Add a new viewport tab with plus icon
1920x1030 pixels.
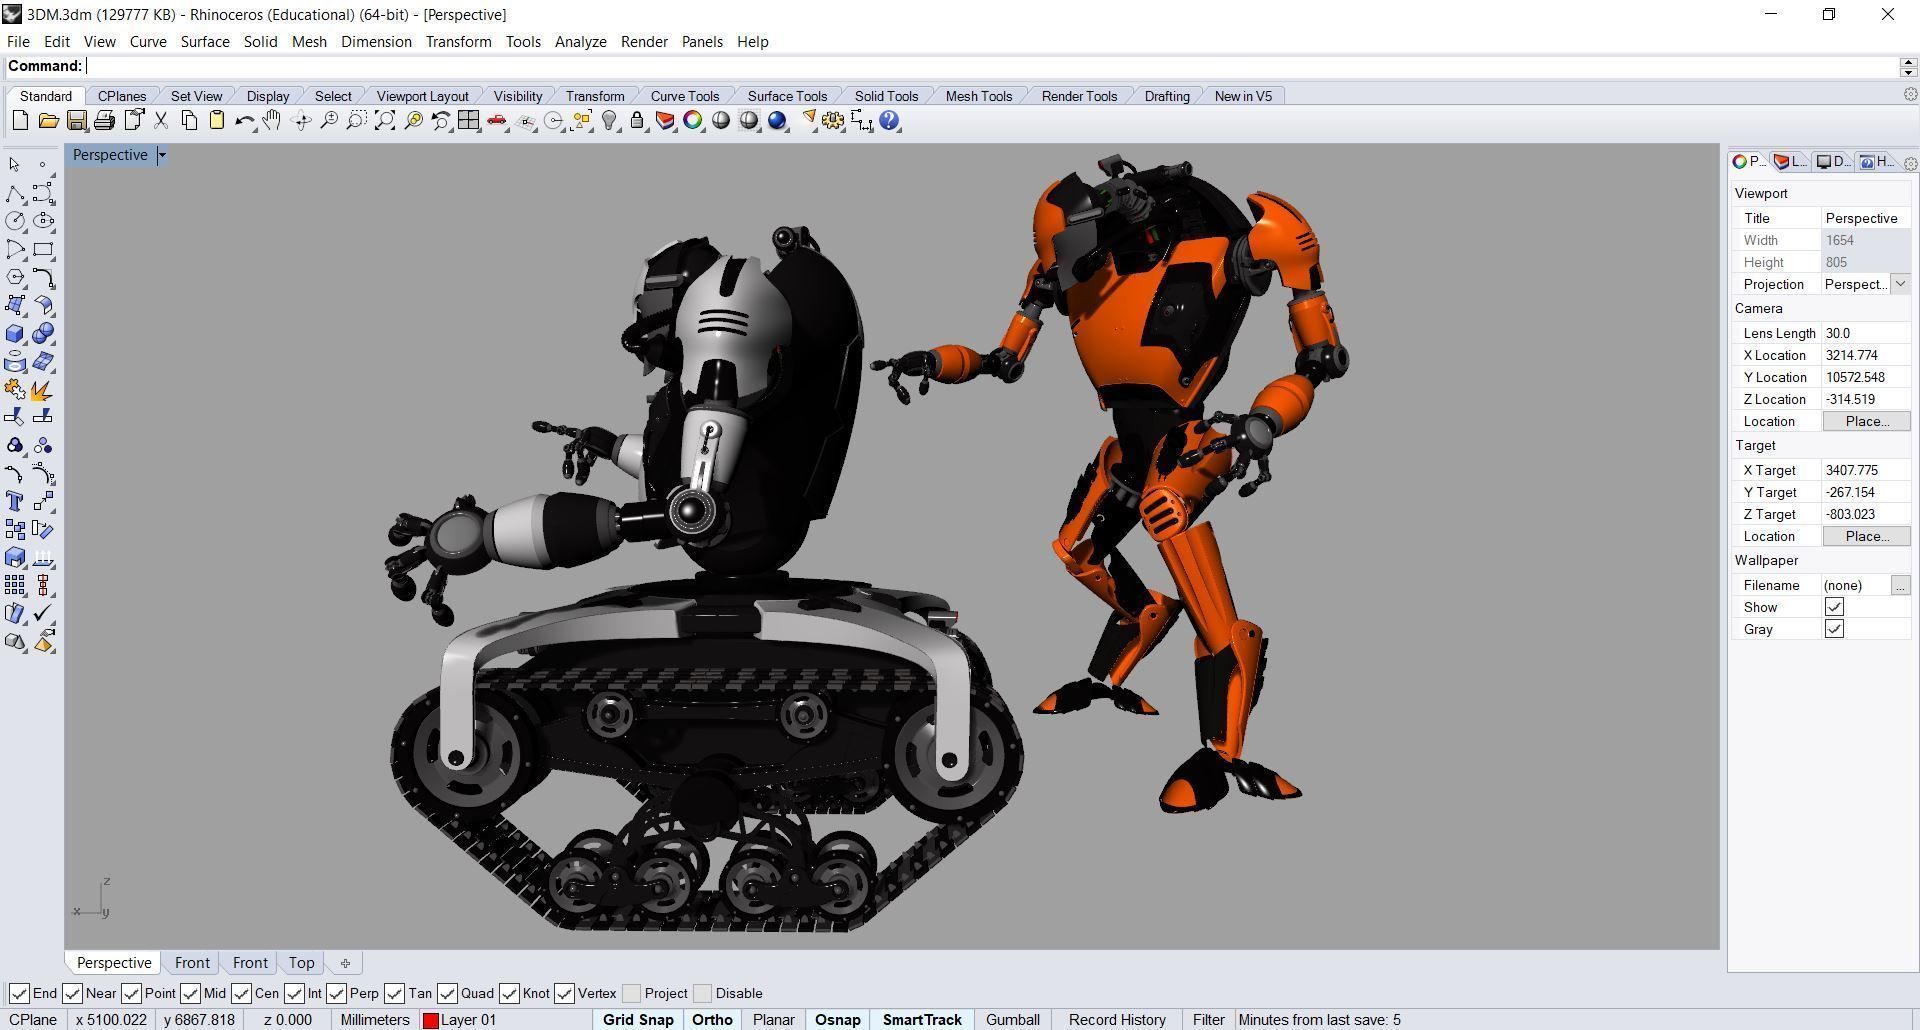pyautogui.click(x=345, y=963)
